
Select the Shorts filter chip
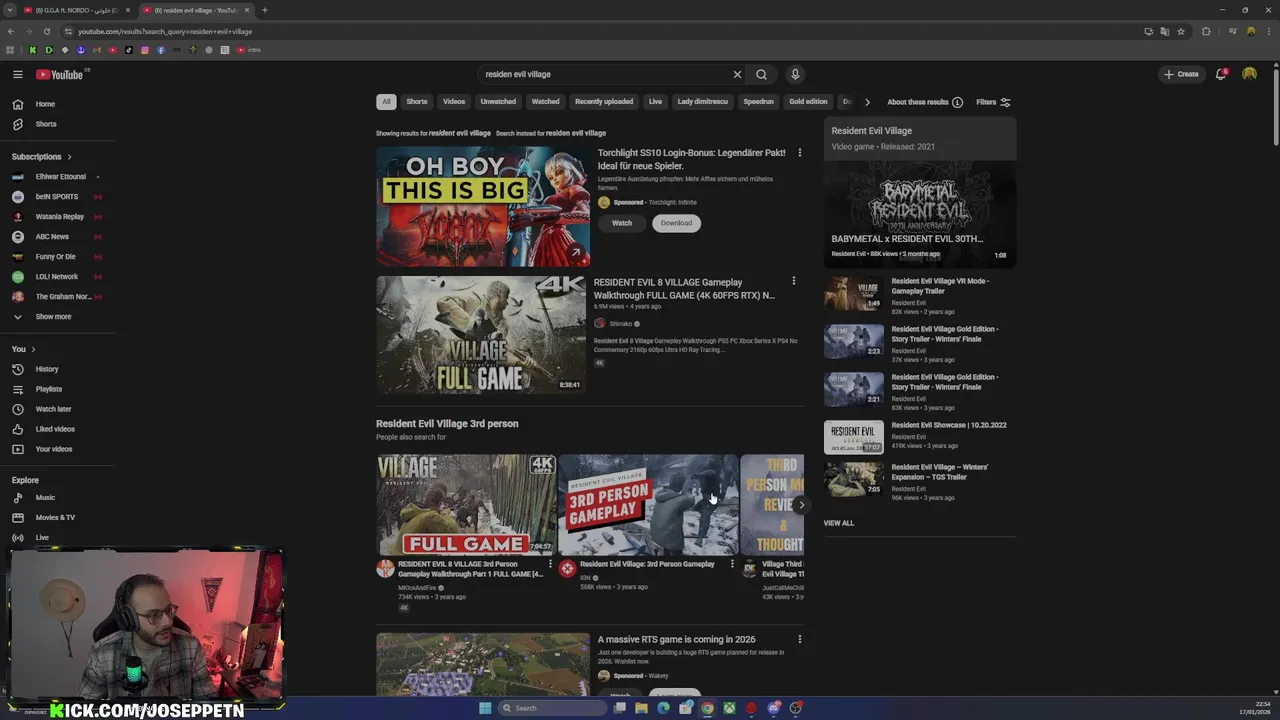(417, 101)
